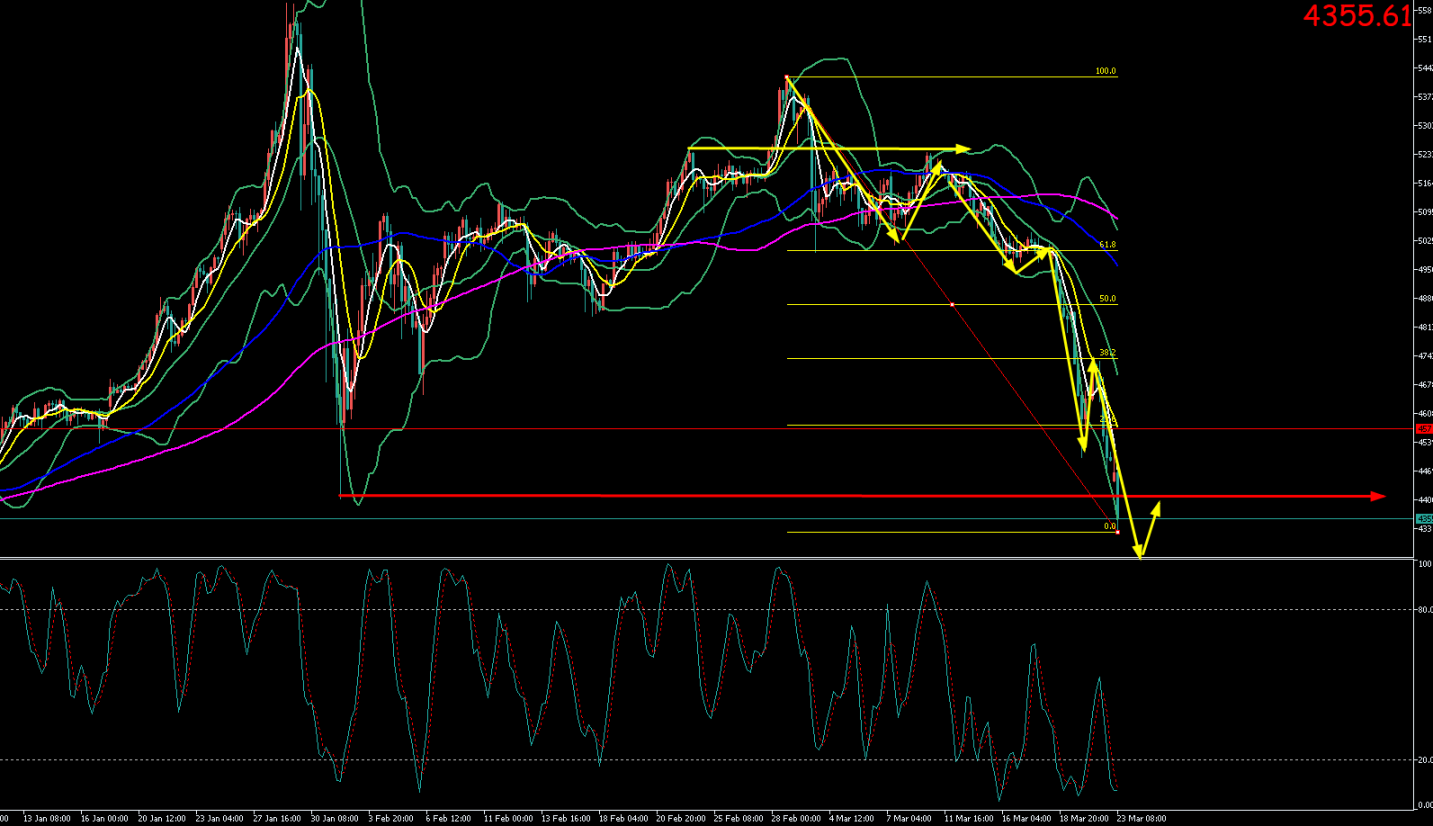Select the red Fibonacci midpoint anchor dot
This screenshot has width=1433, height=826.
952,304
